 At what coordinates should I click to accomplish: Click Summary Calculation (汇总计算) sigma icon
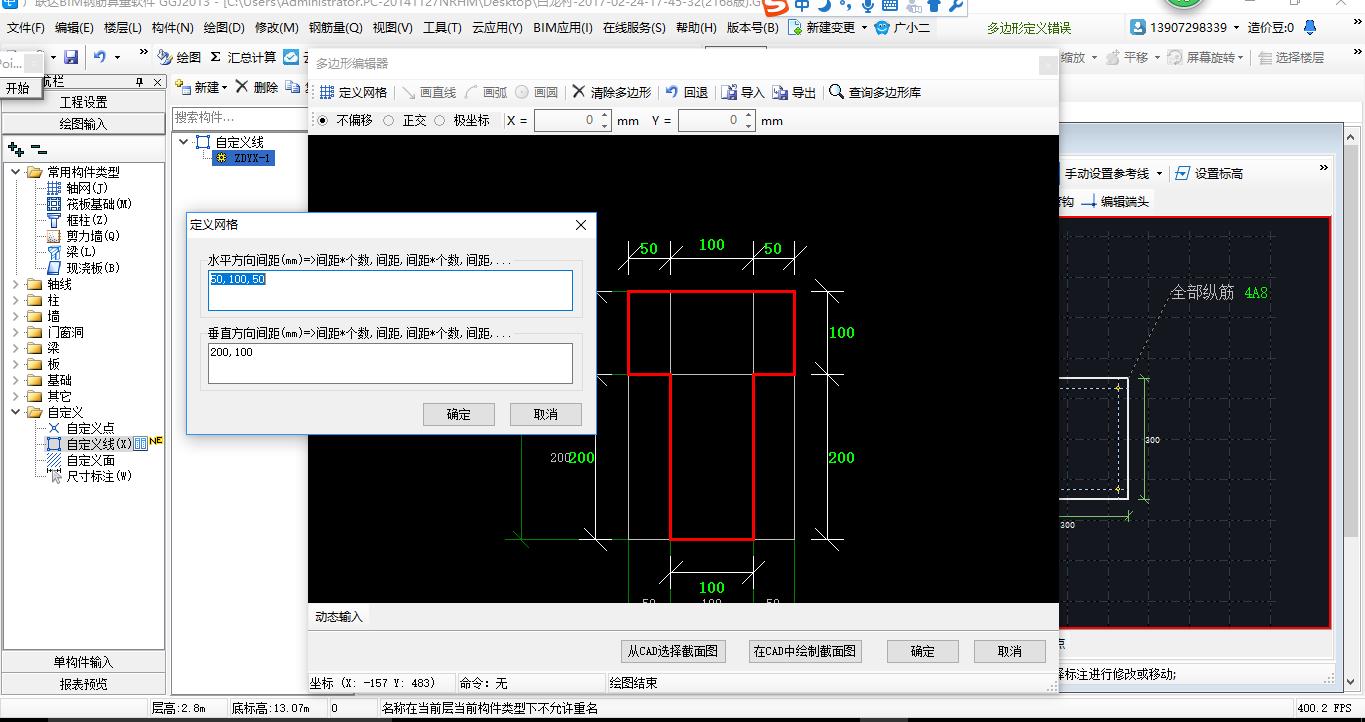tap(215, 58)
